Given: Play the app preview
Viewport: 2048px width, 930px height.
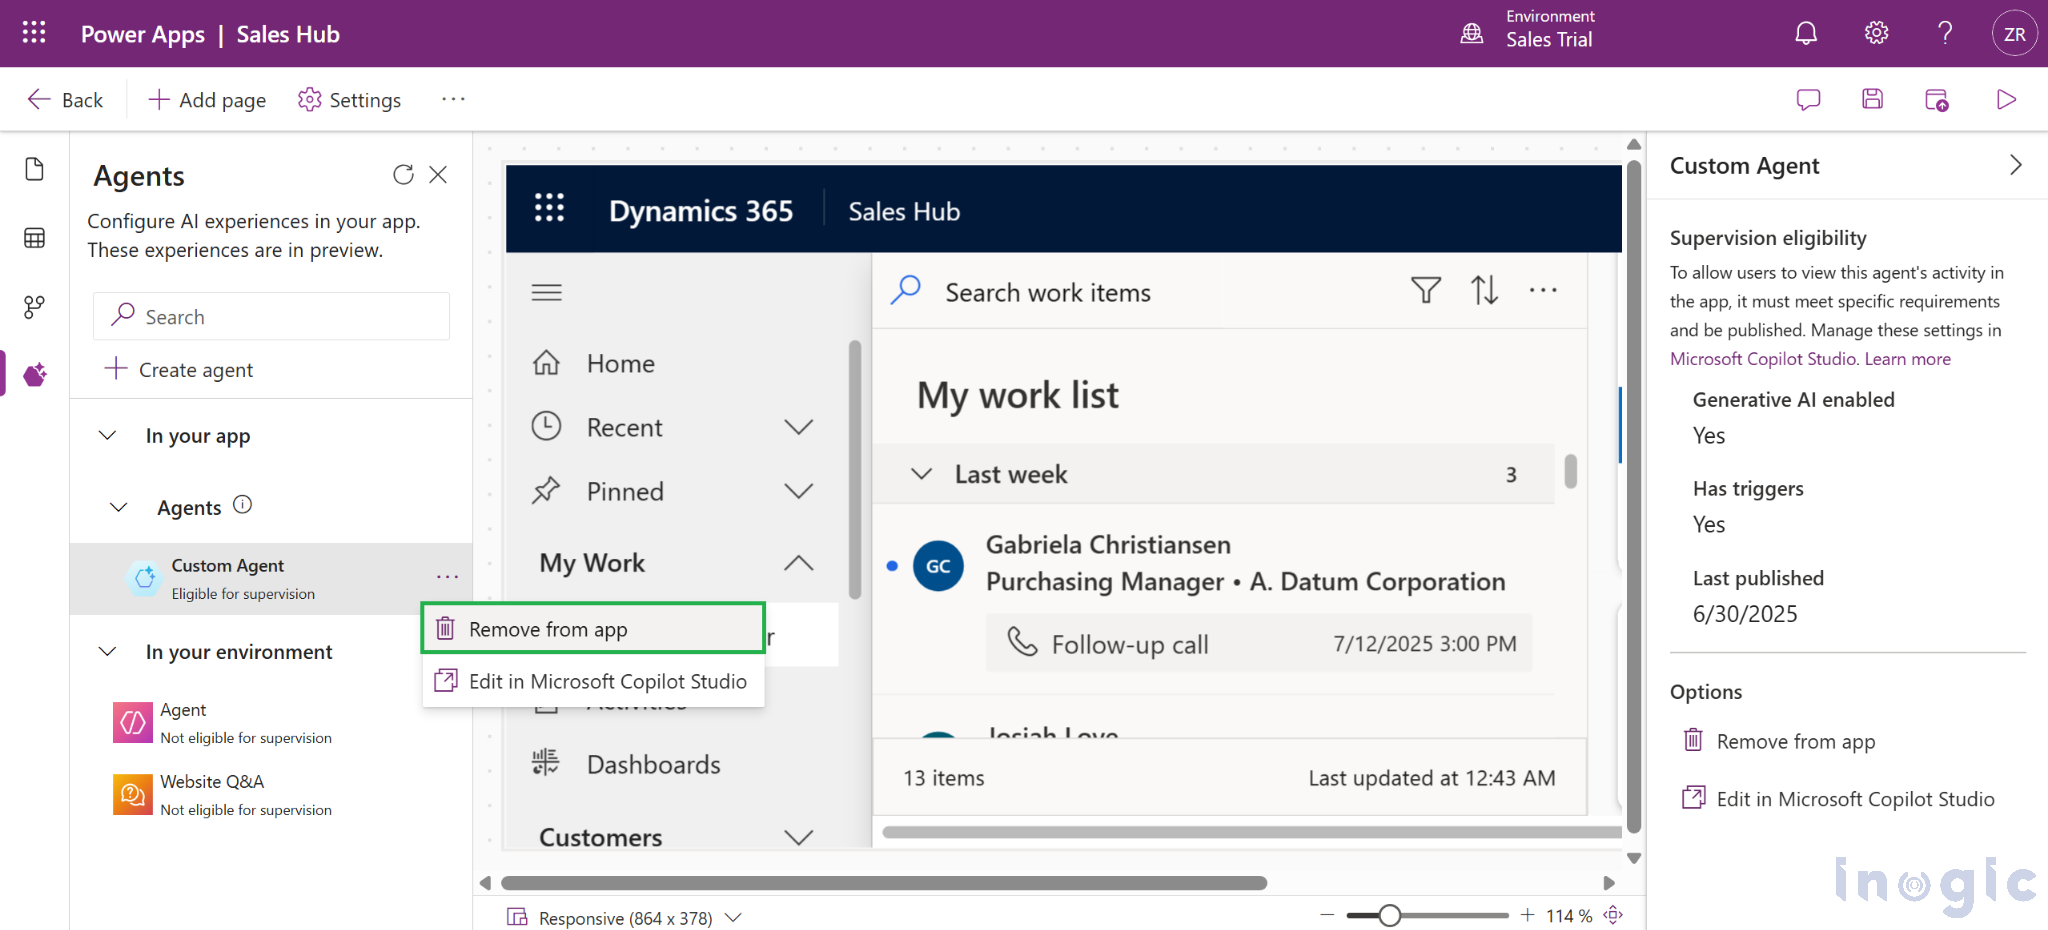Looking at the screenshot, I should pyautogui.click(x=2005, y=99).
